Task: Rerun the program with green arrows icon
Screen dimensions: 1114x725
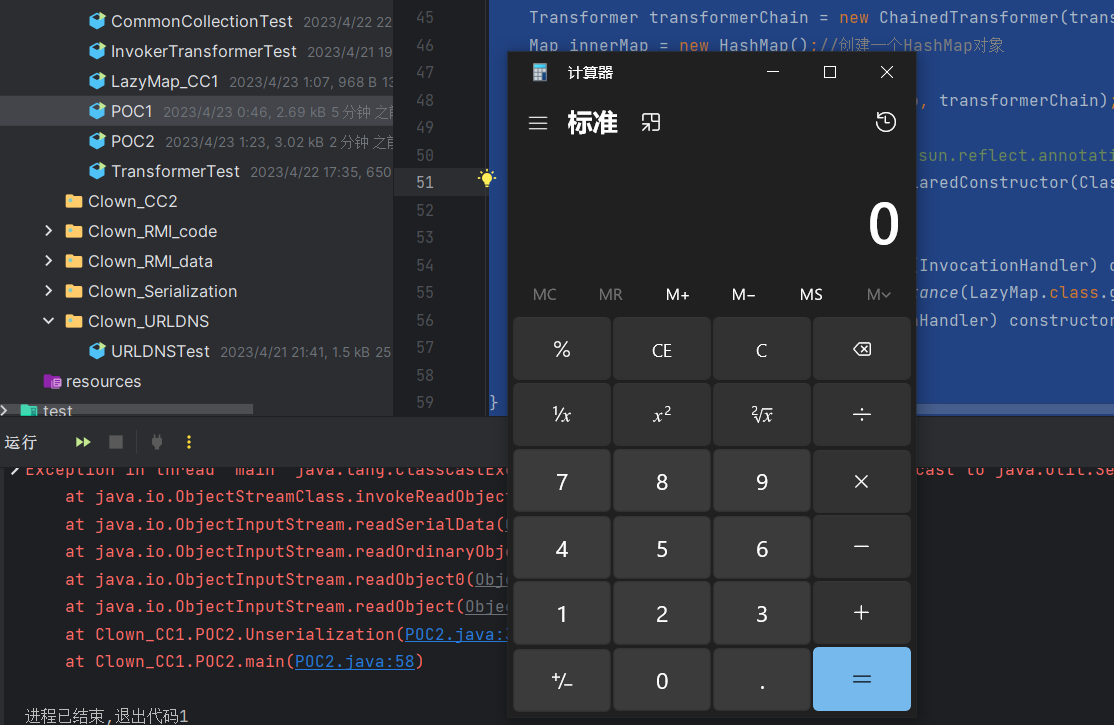Action: (x=83, y=442)
